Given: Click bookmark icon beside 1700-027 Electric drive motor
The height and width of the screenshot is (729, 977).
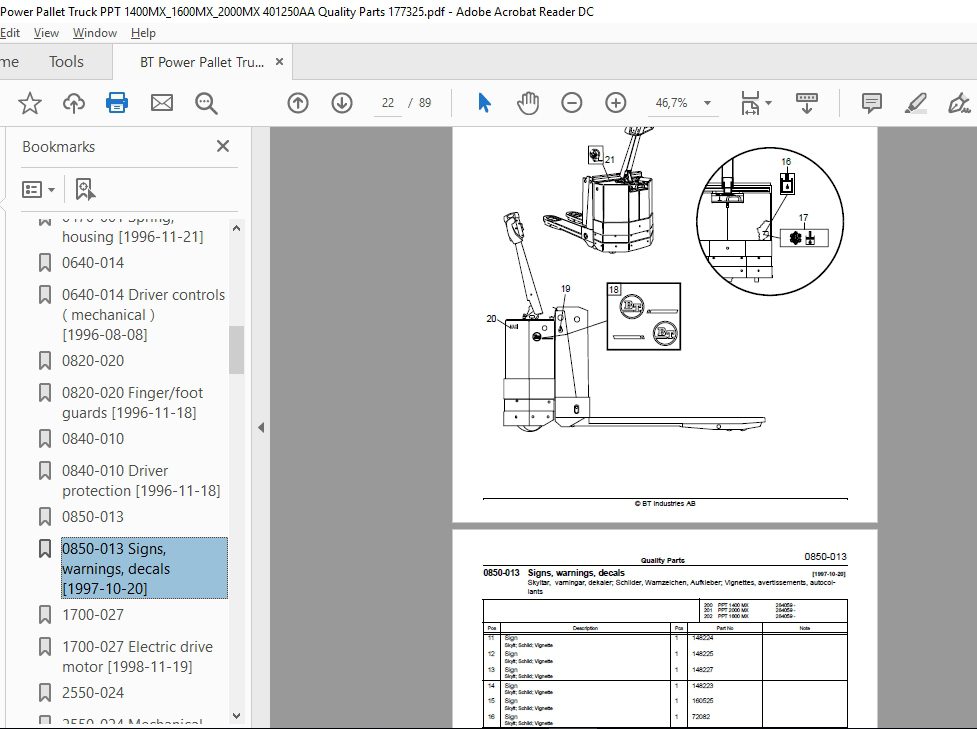Looking at the screenshot, I should coord(45,647).
